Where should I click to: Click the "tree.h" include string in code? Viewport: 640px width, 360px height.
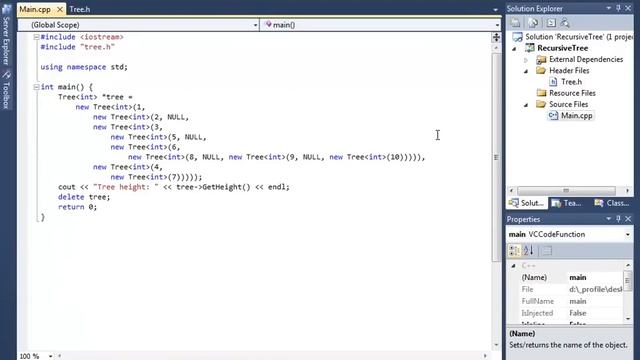click(x=97, y=47)
